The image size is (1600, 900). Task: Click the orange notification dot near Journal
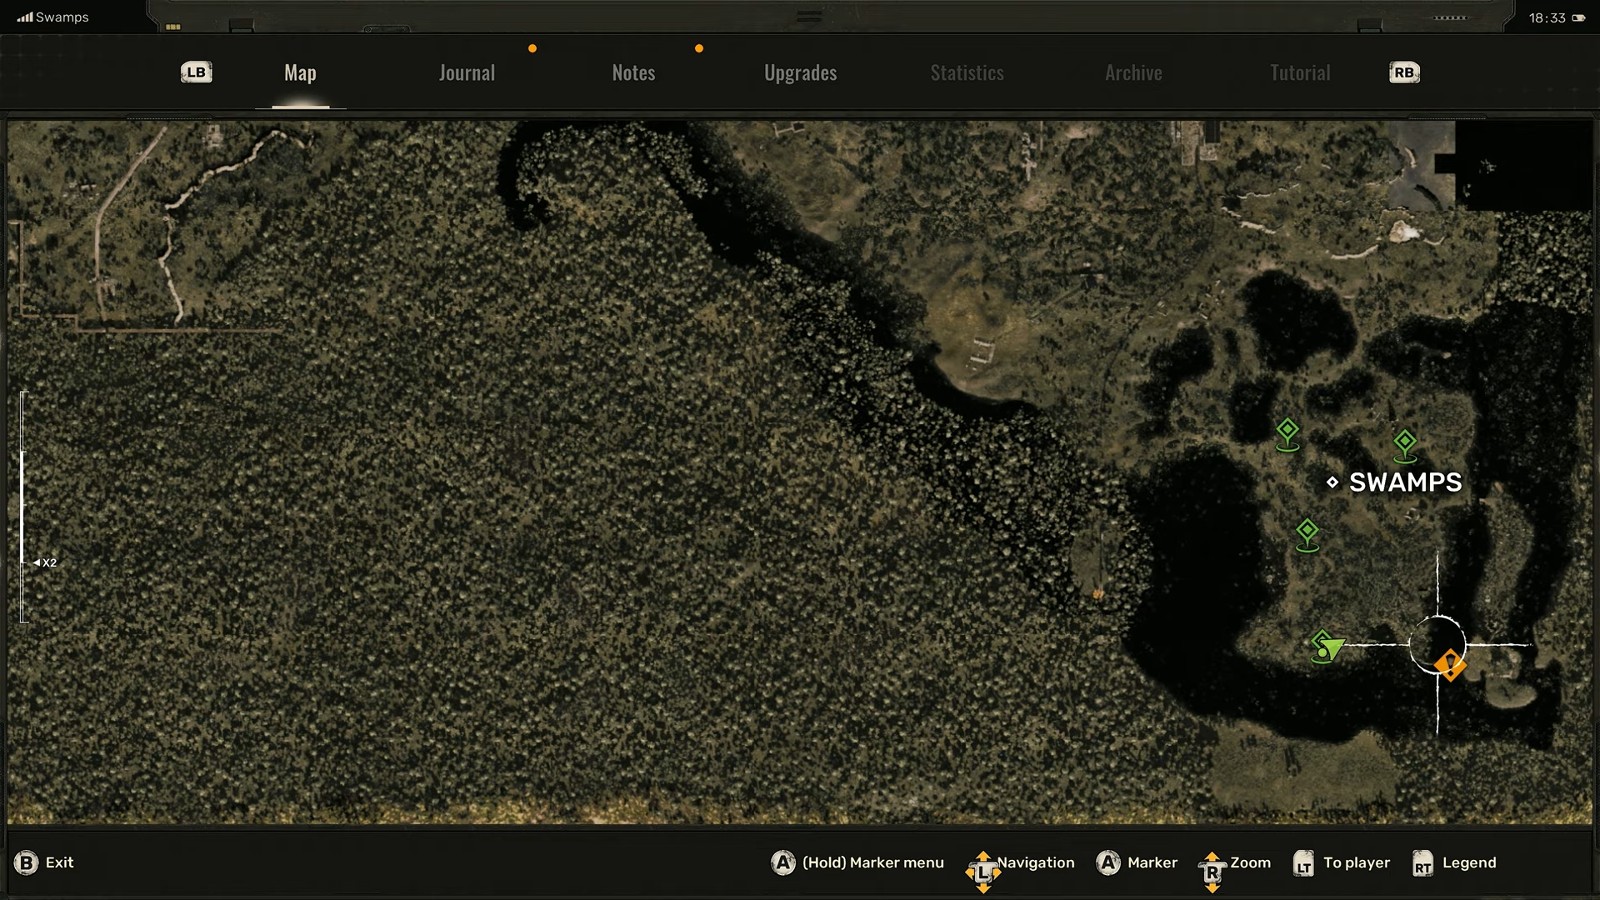click(x=532, y=48)
